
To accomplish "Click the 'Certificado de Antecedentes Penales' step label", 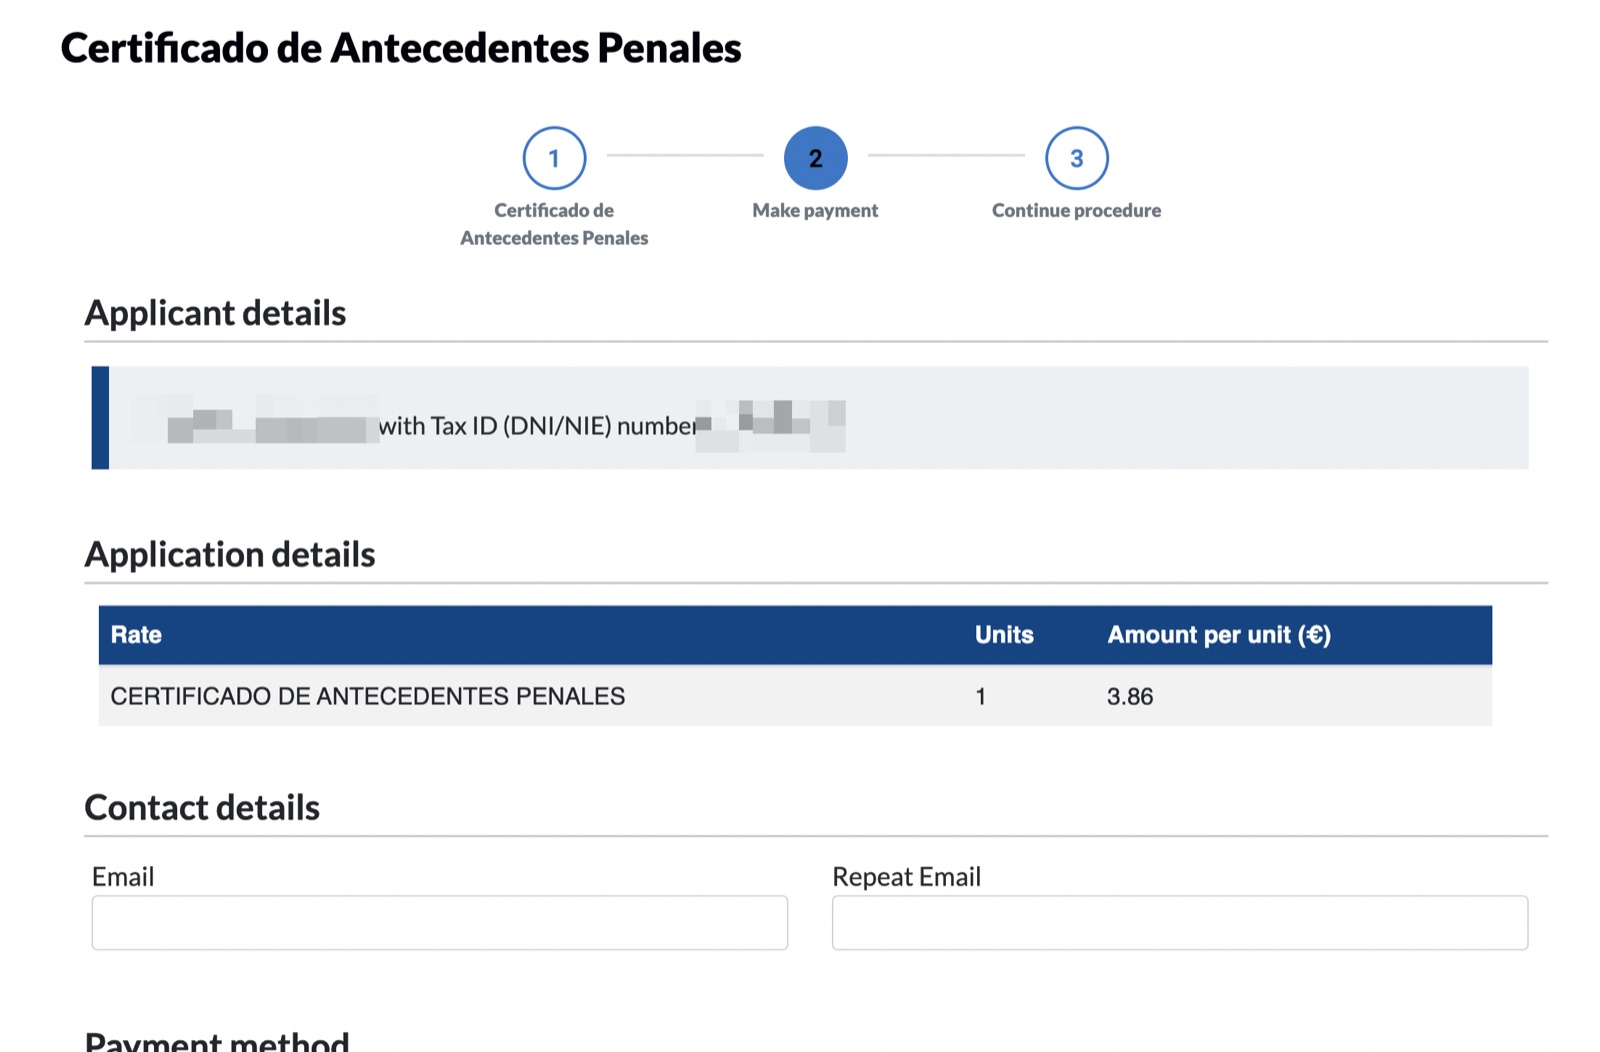I will 554,224.
